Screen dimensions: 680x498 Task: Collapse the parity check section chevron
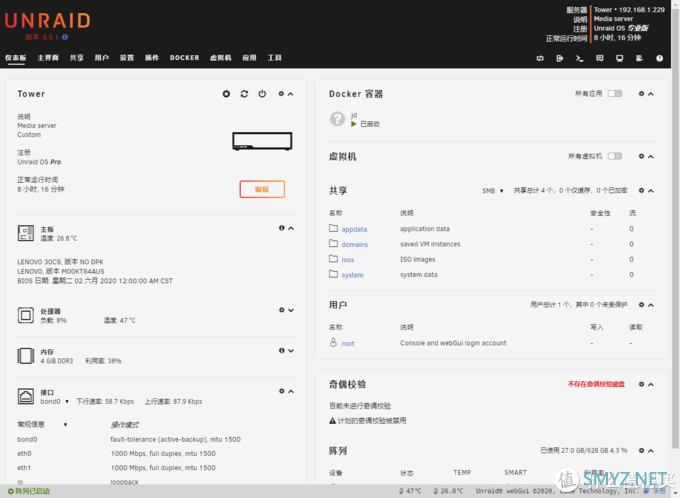click(x=651, y=384)
